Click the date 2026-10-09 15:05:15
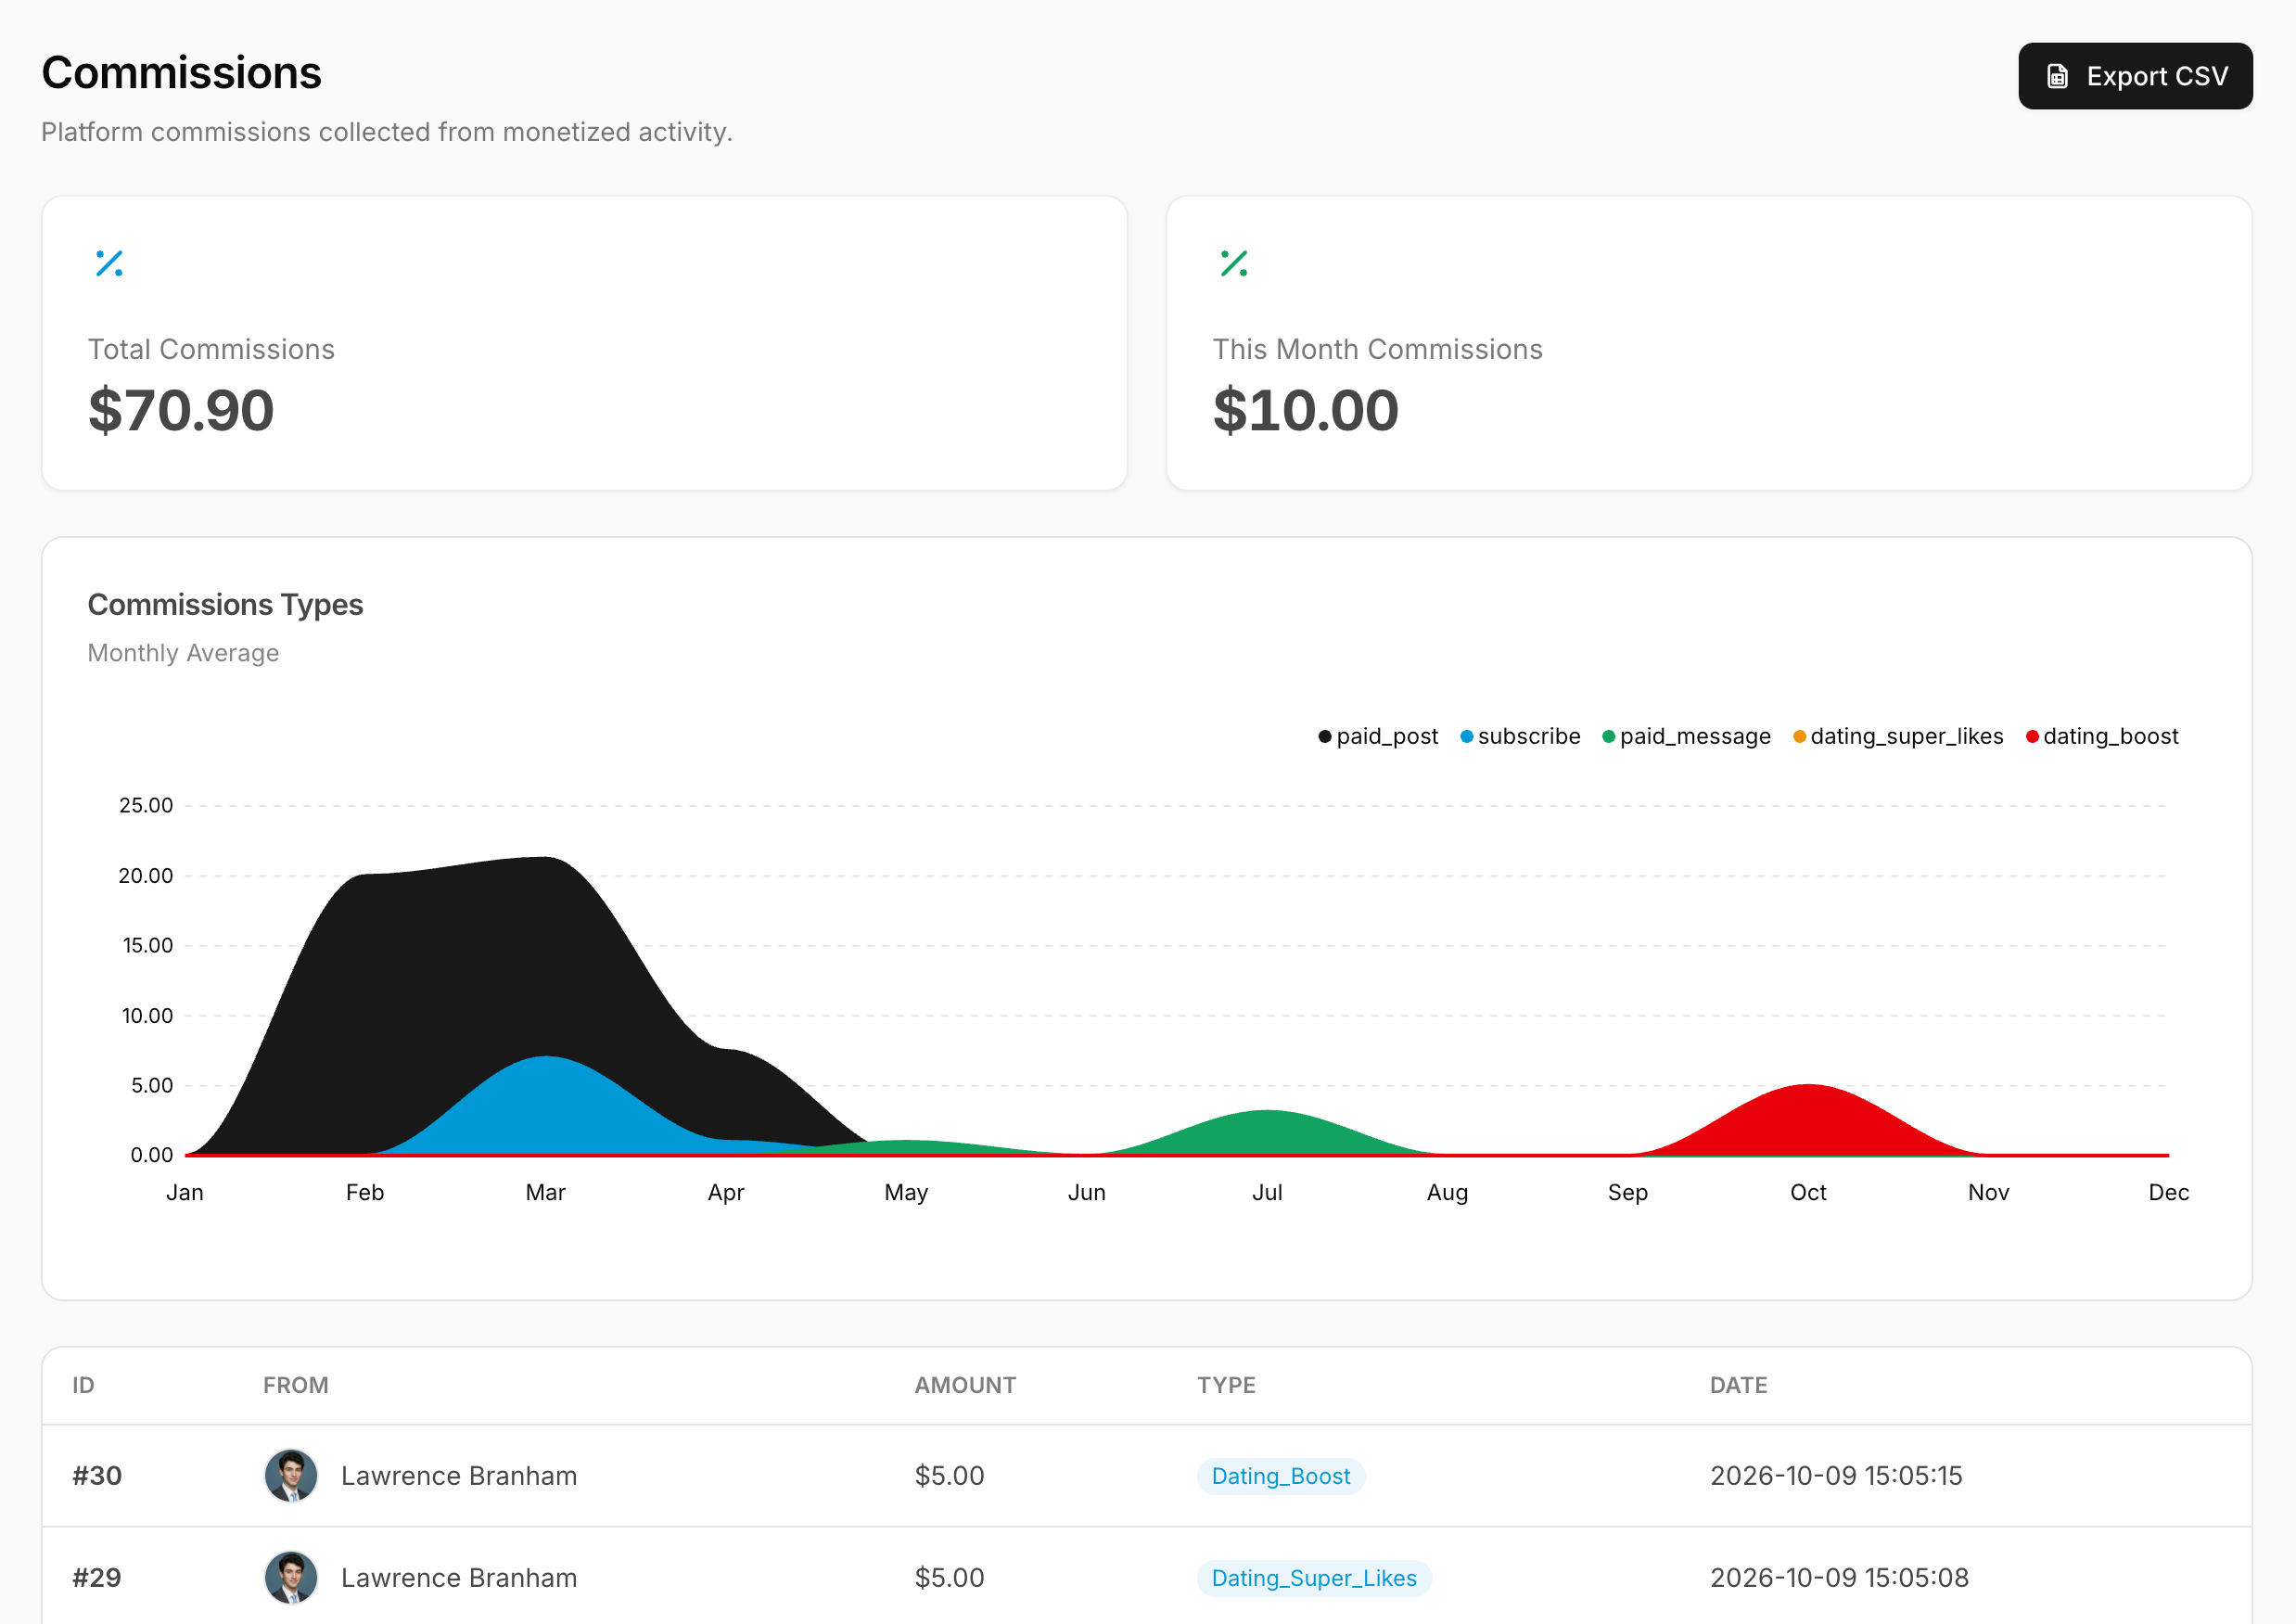This screenshot has width=2296, height=1624. tap(1836, 1476)
